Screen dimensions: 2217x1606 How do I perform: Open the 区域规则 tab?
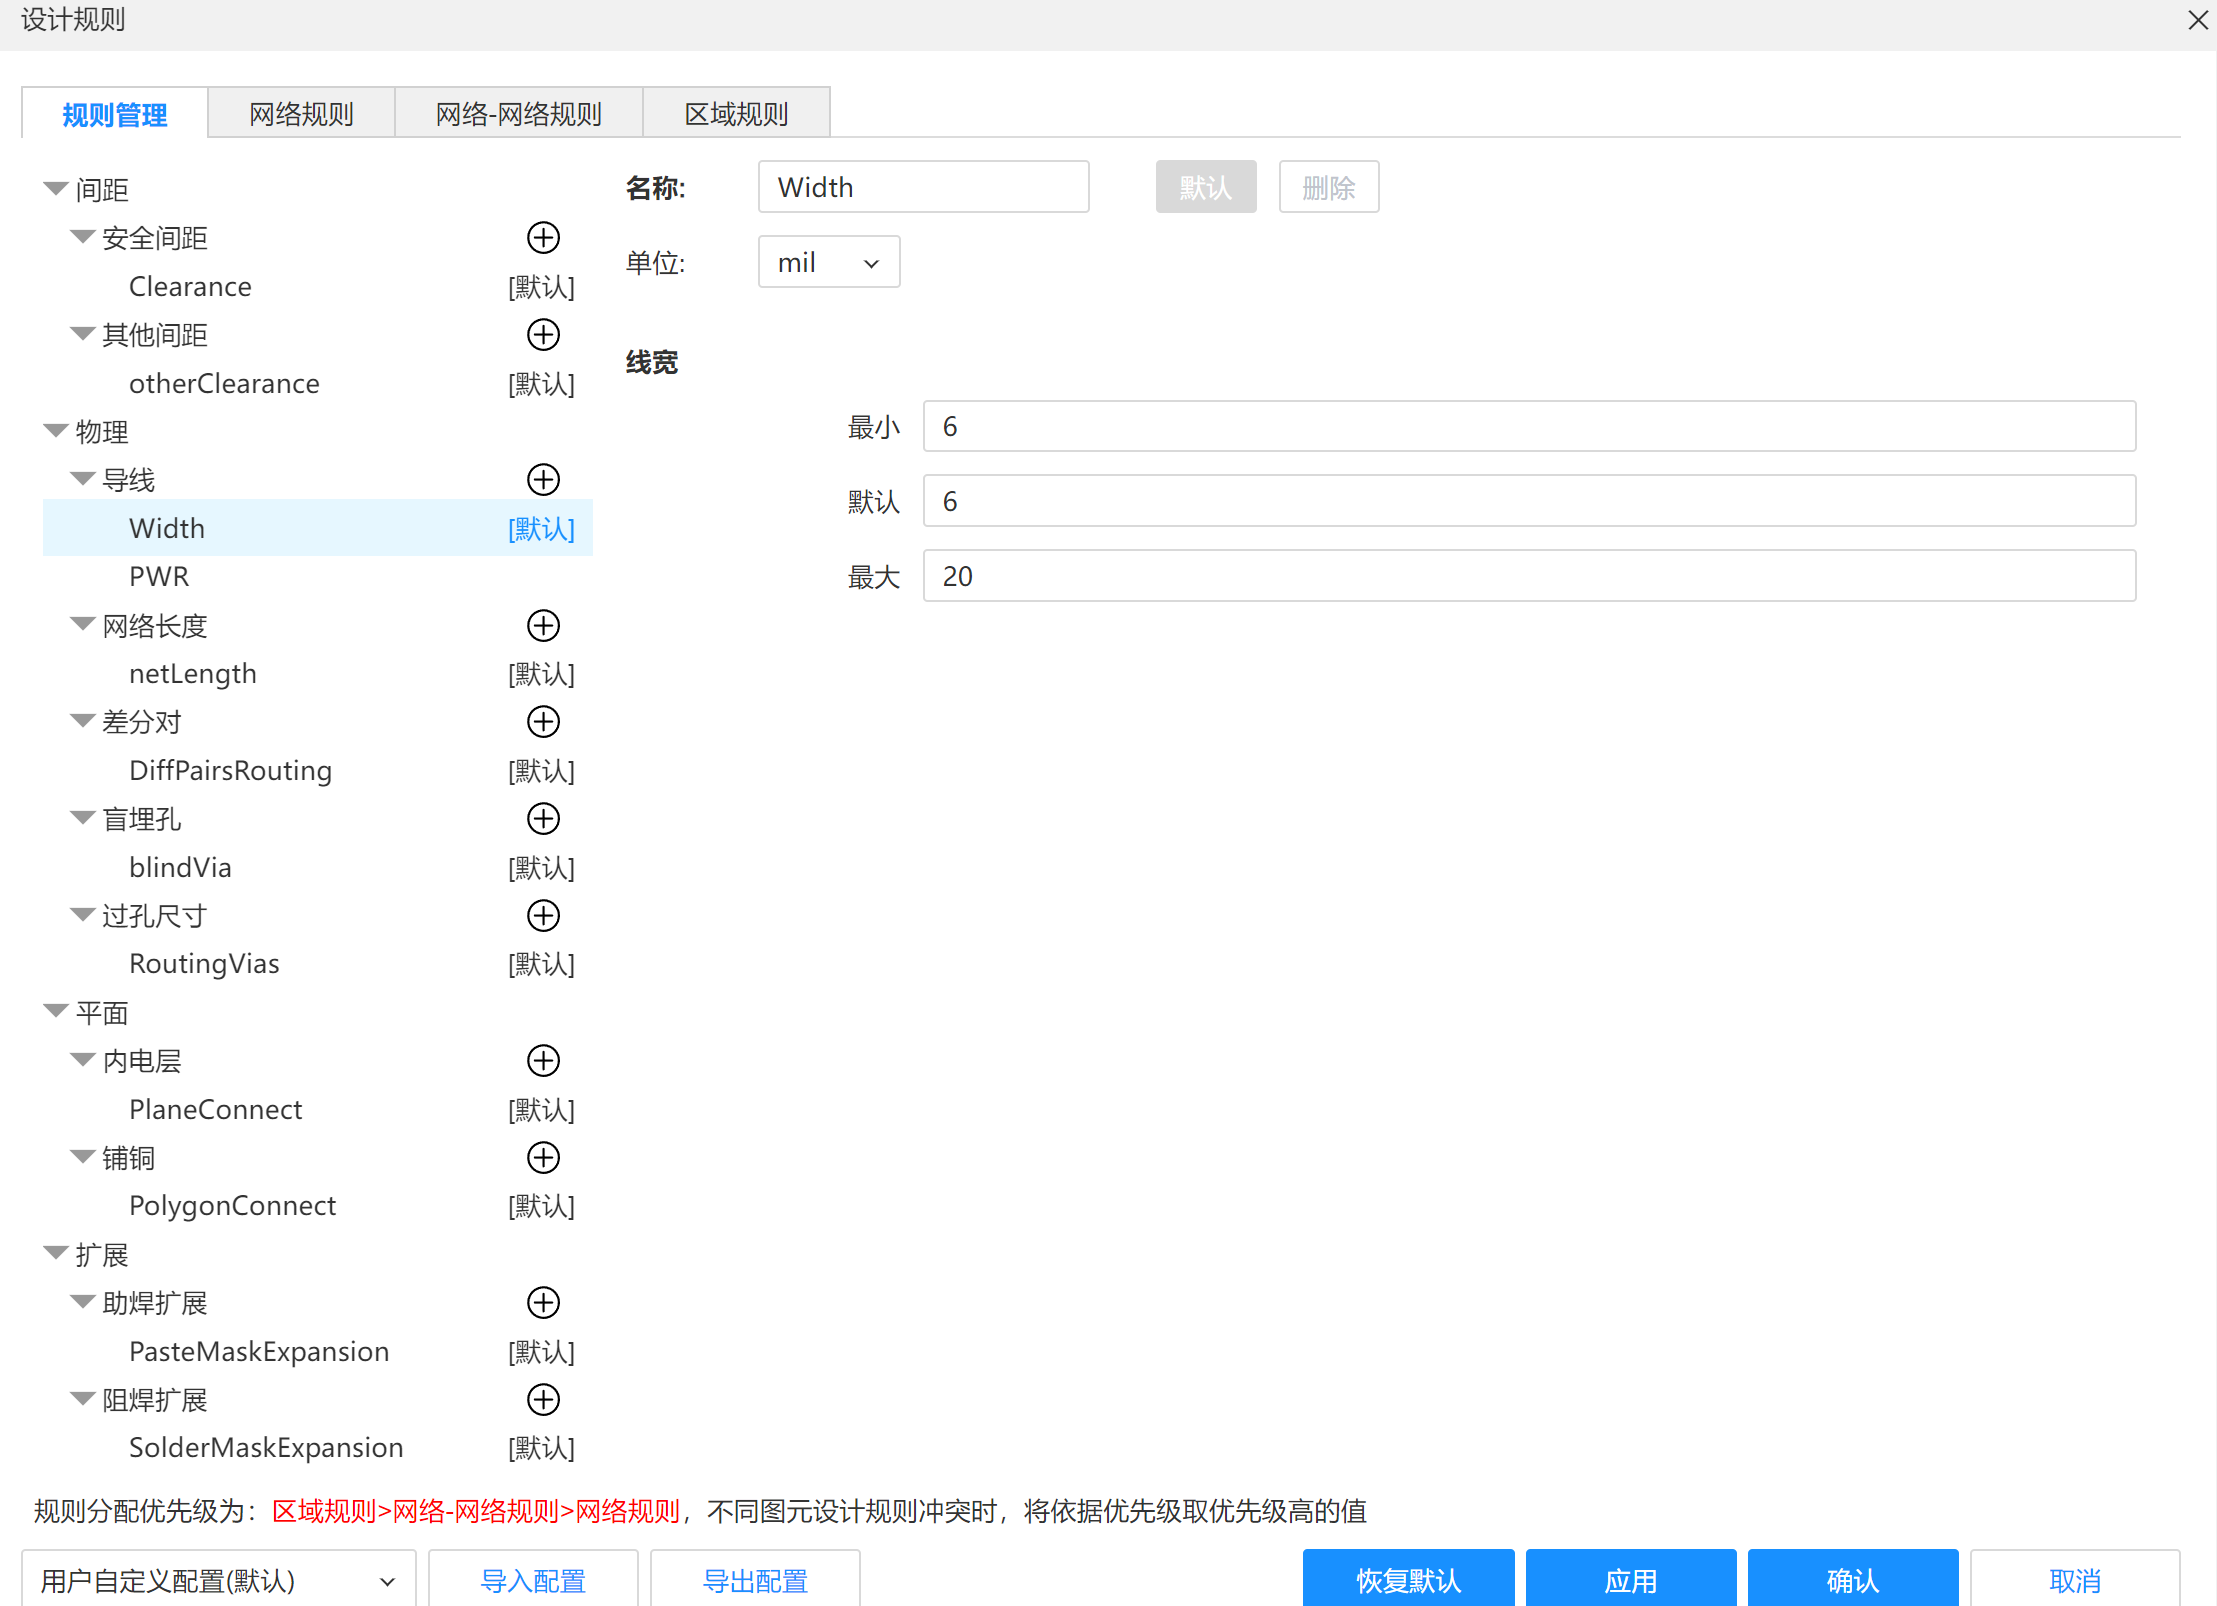click(x=736, y=114)
